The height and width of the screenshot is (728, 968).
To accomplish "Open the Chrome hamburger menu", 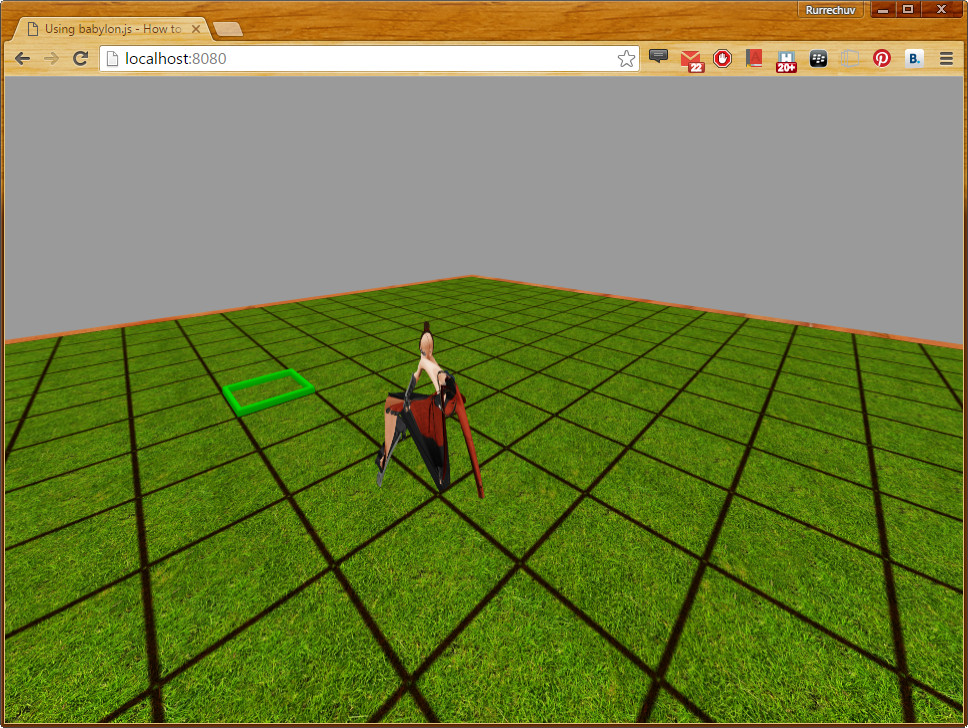I will pos(946,59).
